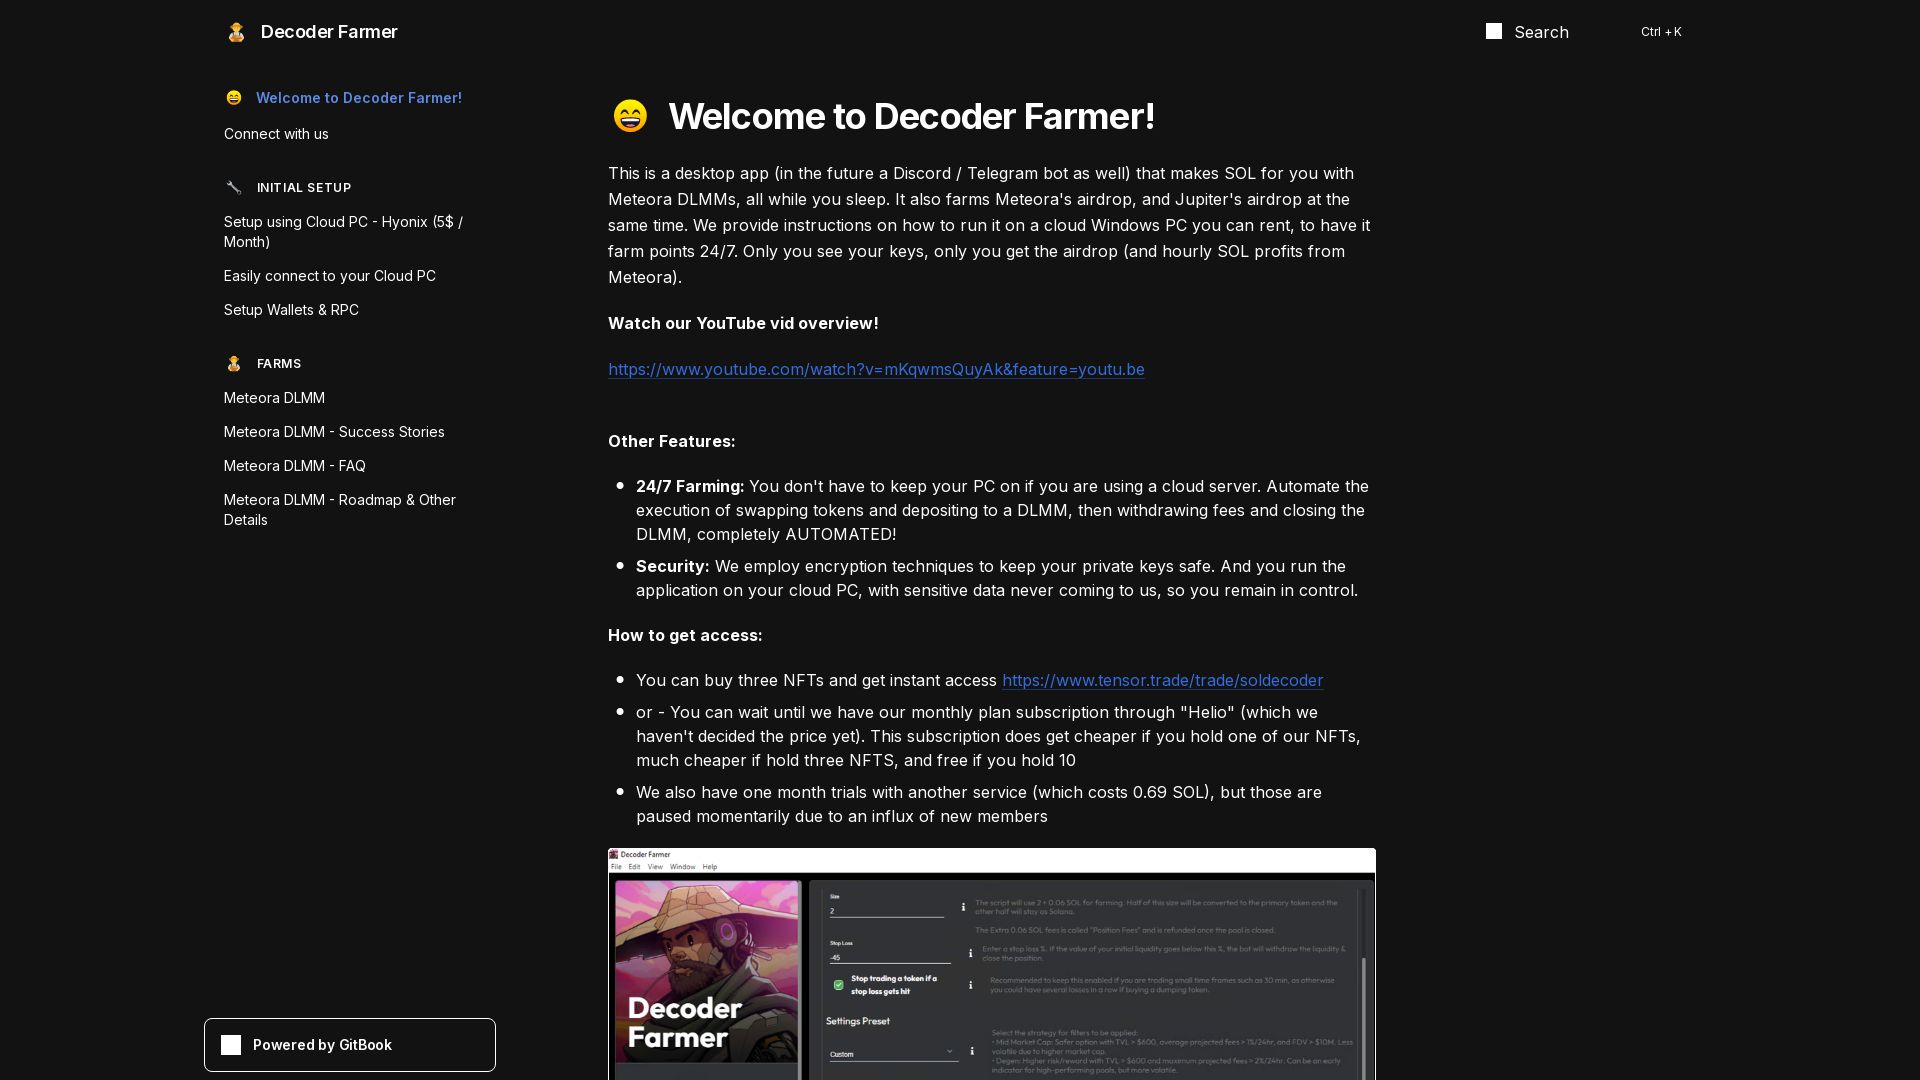Open the File menu in the app screenshot
This screenshot has height=1080, width=1920.
(x=616, y=866)
